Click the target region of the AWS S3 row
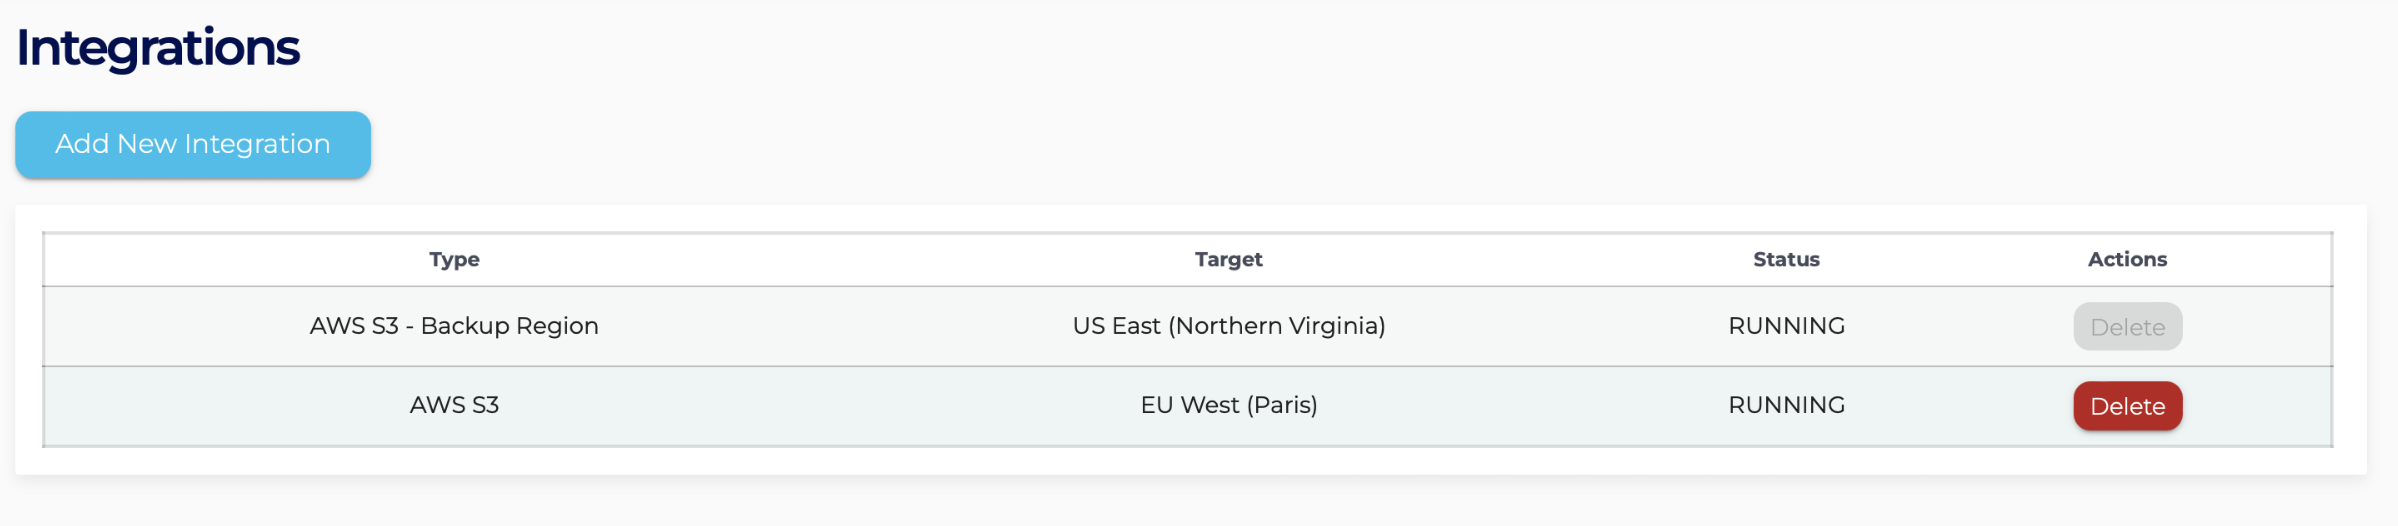This screenshot has height=526, width=2398. (x=1228, y=405)
